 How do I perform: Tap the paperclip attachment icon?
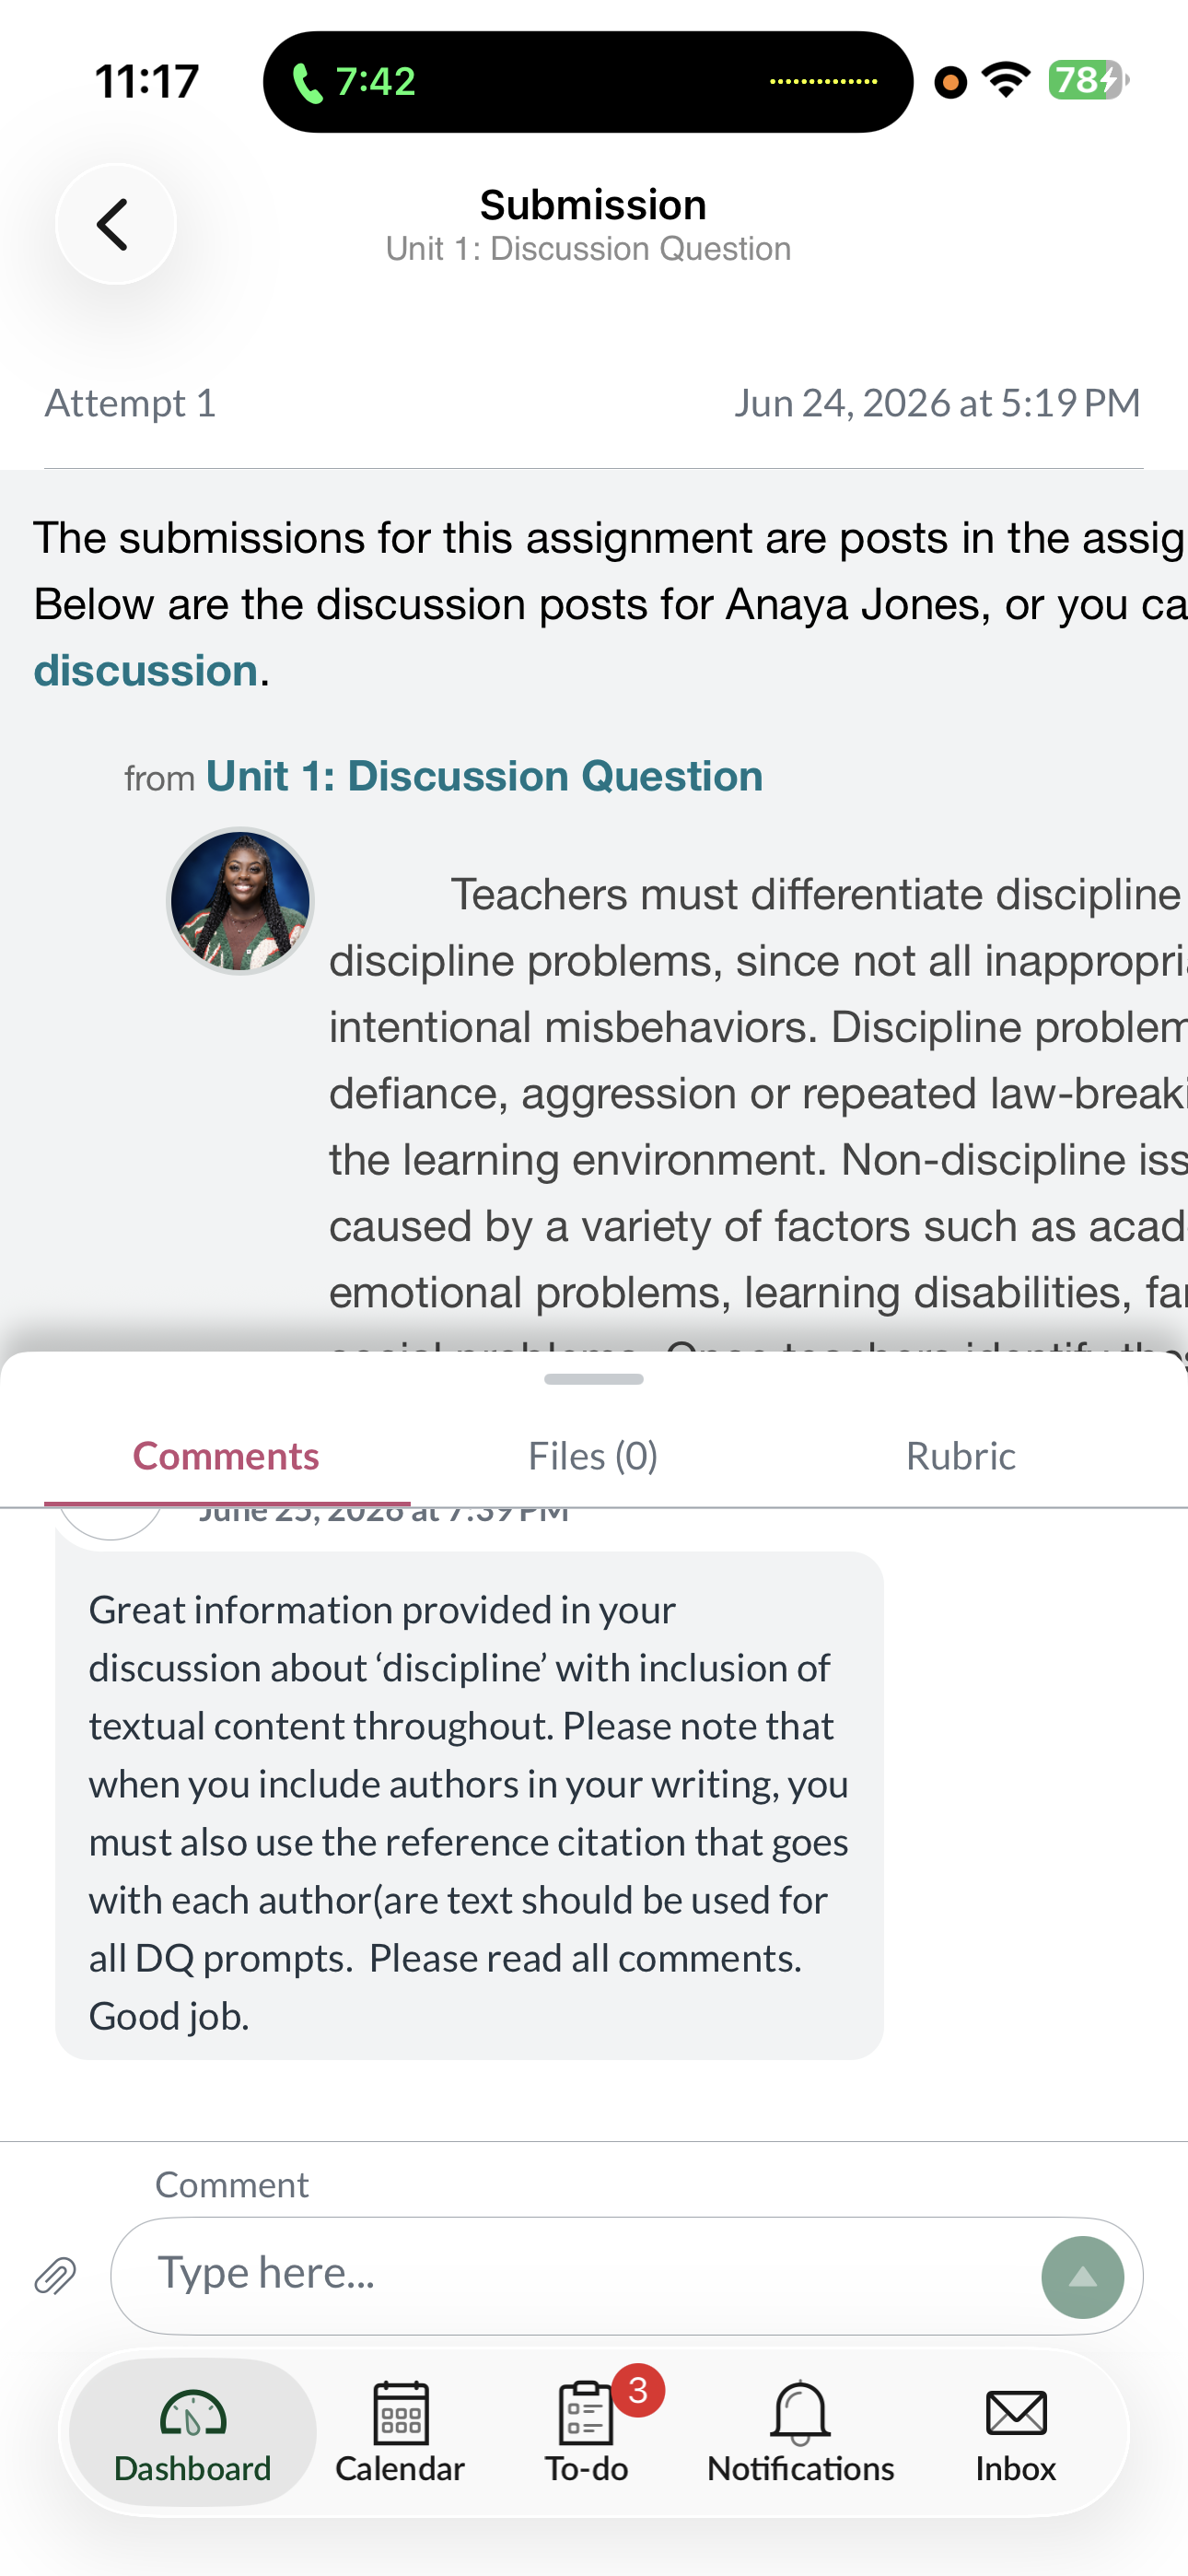pyautogui.click(x=56, y=2277)
